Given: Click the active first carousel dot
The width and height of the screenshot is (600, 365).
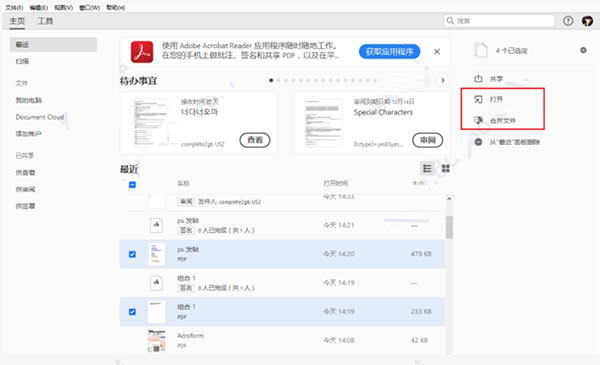Looking at the screenshot, I should point(271,80).
